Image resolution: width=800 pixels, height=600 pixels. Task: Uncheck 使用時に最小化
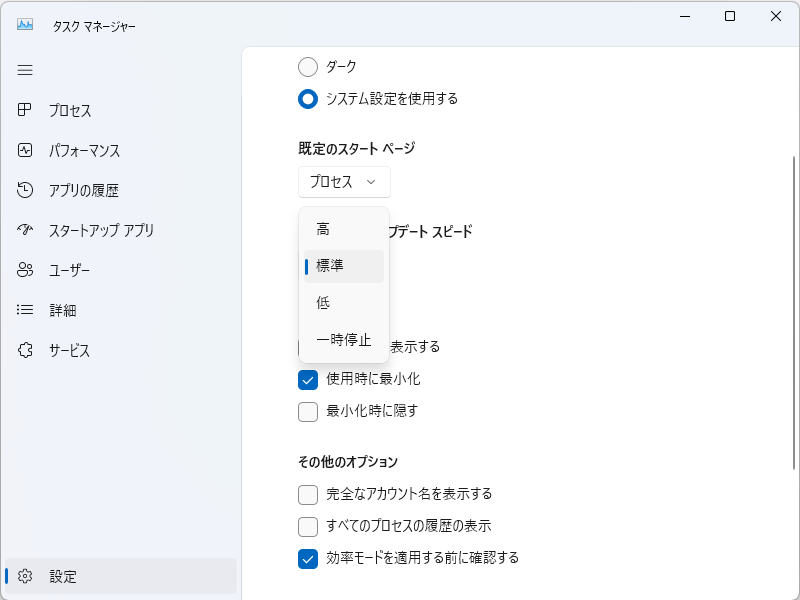click(308, 379)
